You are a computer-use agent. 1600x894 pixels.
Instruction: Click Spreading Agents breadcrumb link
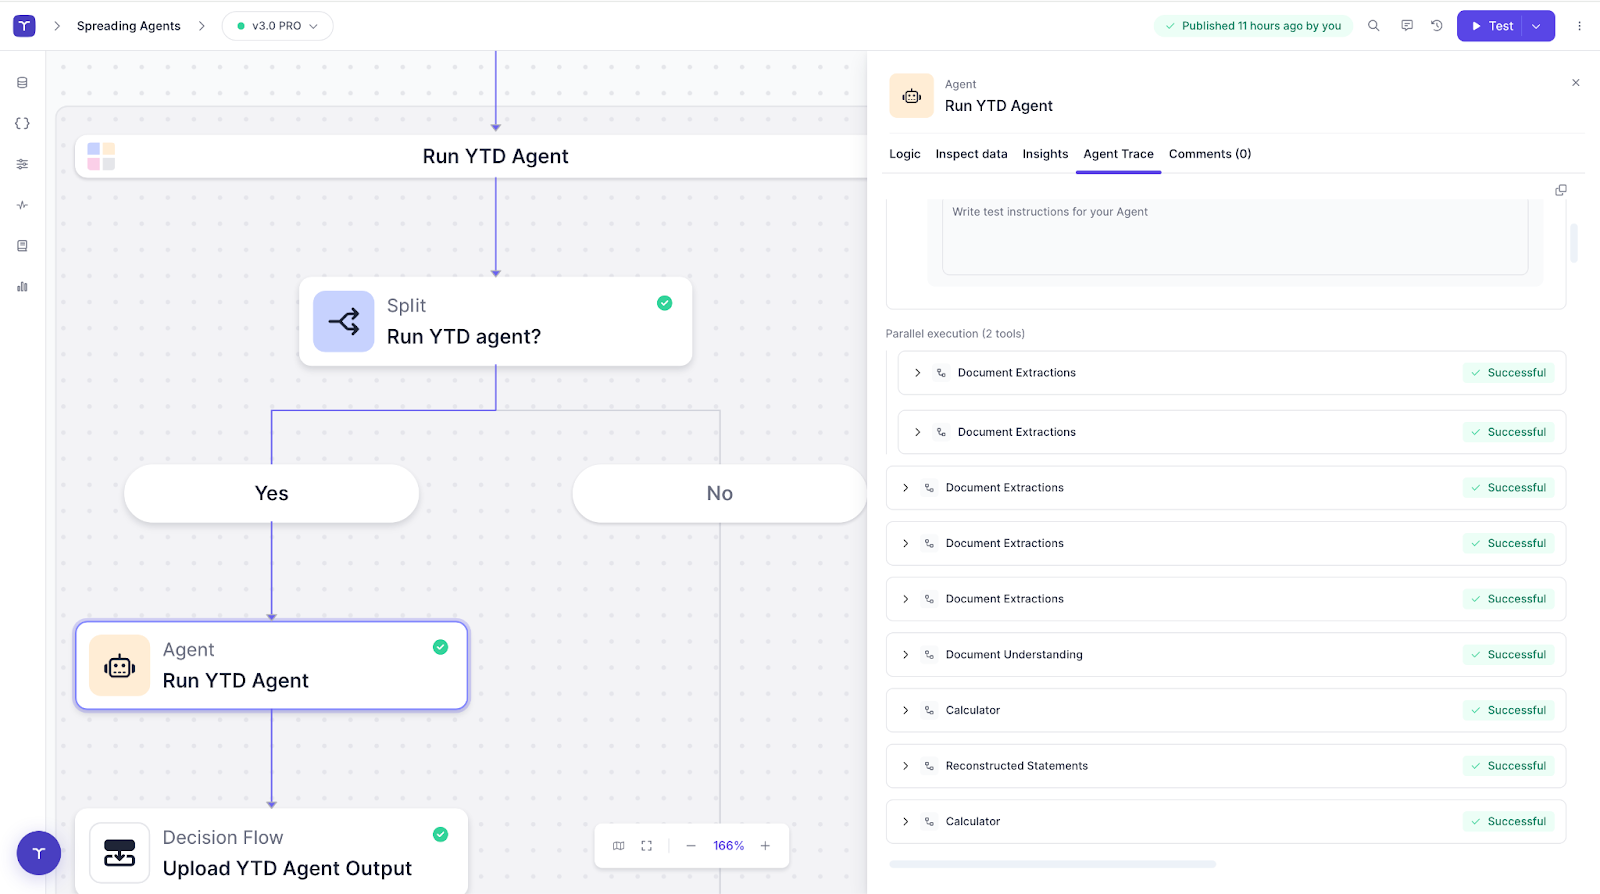pos(128,26)
